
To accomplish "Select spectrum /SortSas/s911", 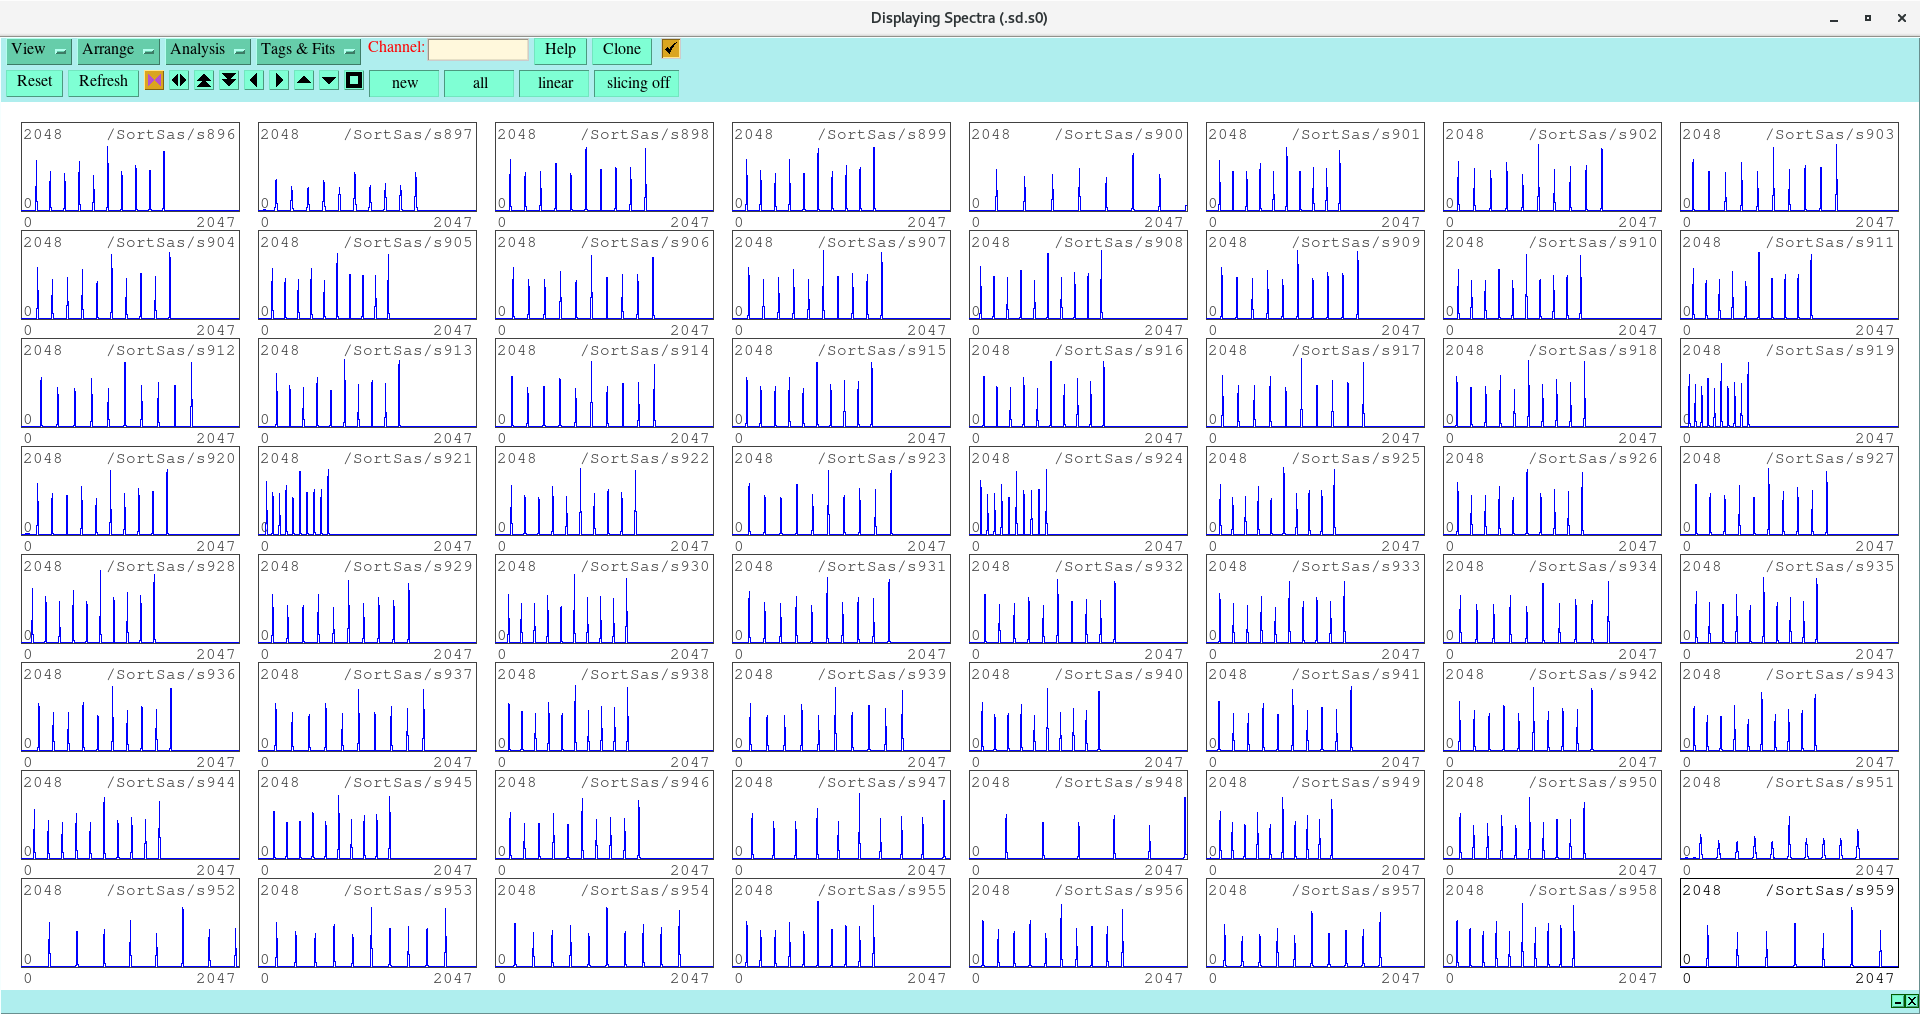I will pyautogui.click(x=1789, y=275).
